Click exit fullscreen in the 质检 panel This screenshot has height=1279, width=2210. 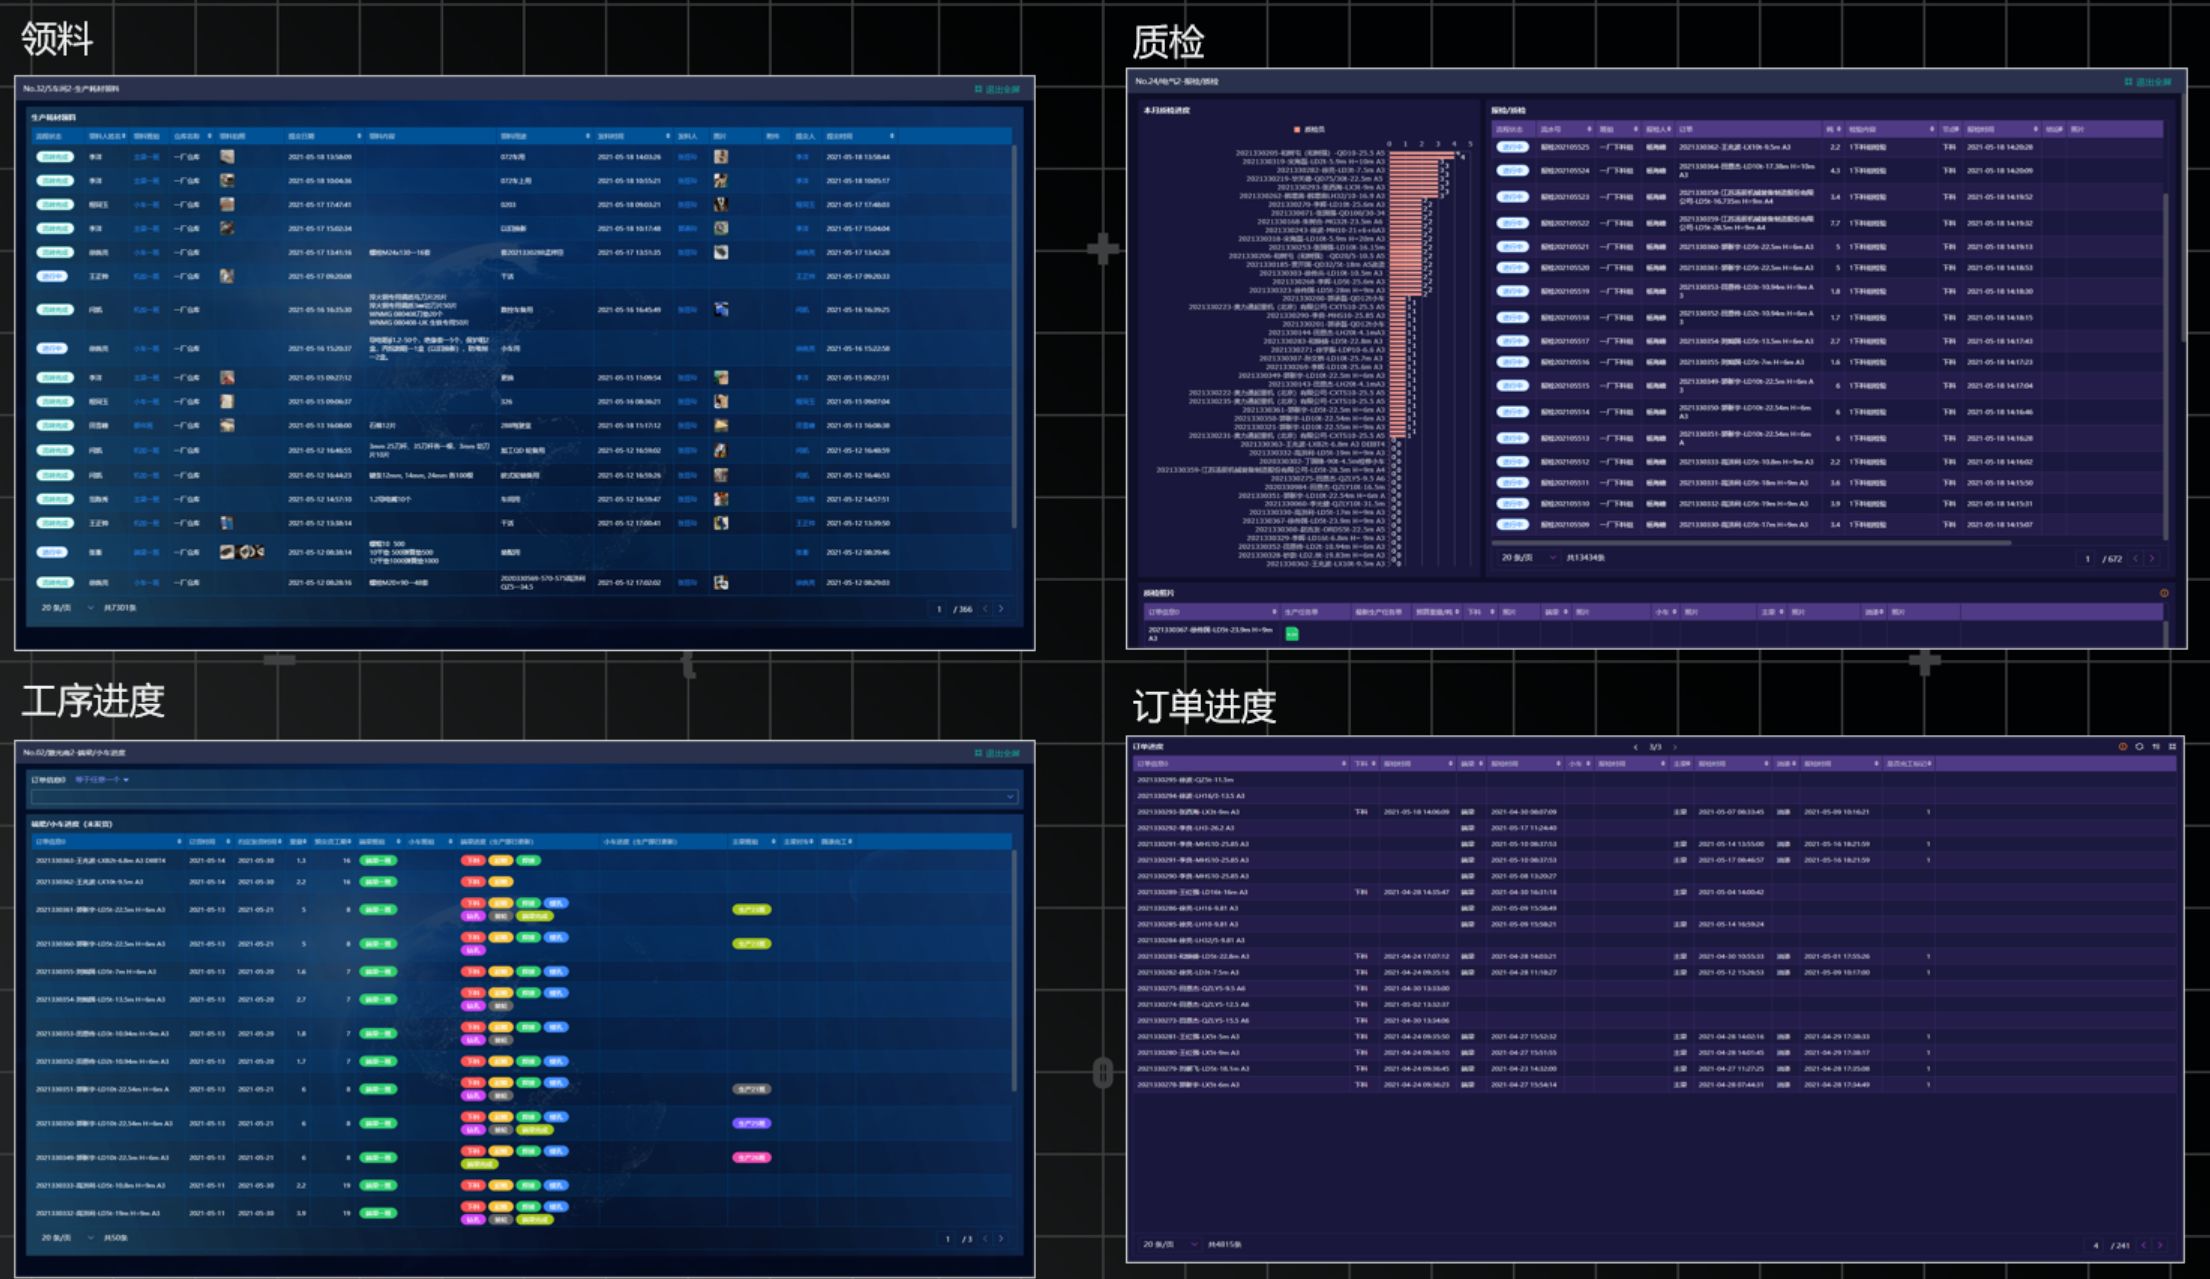point(2148,82)
